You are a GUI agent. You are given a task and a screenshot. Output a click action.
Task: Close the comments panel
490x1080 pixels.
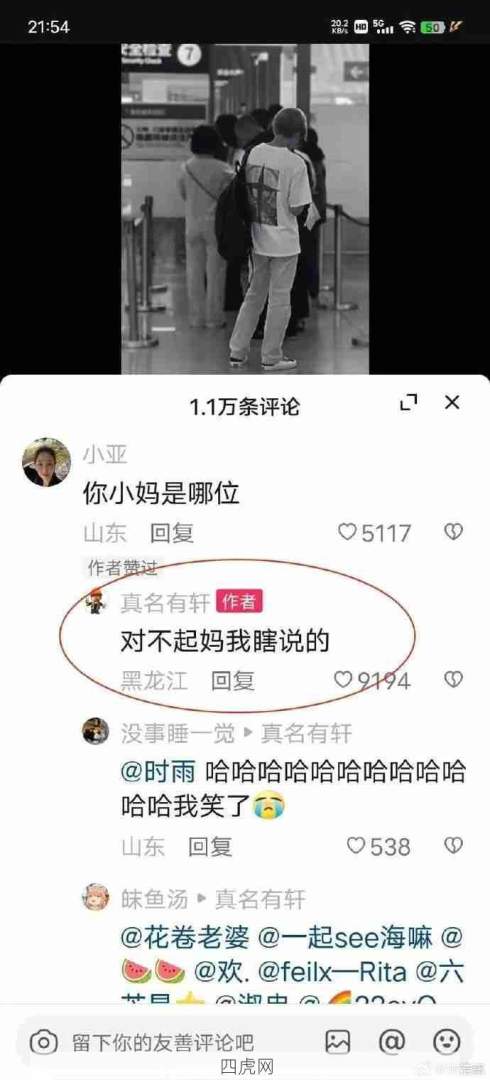tap(452, 403)
